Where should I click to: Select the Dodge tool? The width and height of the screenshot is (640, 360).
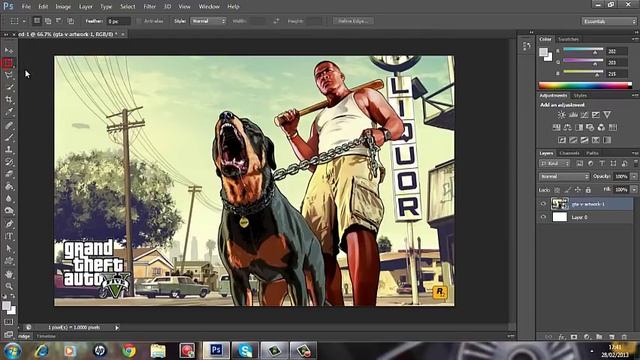pos(9,211)
